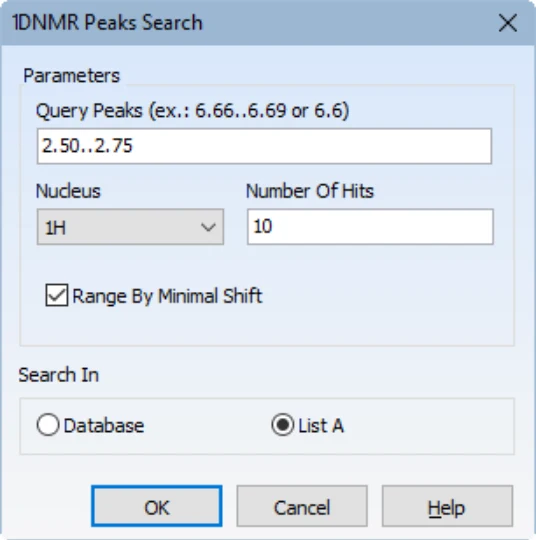Image resolution: width=536 pixels, height=540 pixels.
Task: Click the 1DNMR Peaks Search title
Action: (107, 23)
